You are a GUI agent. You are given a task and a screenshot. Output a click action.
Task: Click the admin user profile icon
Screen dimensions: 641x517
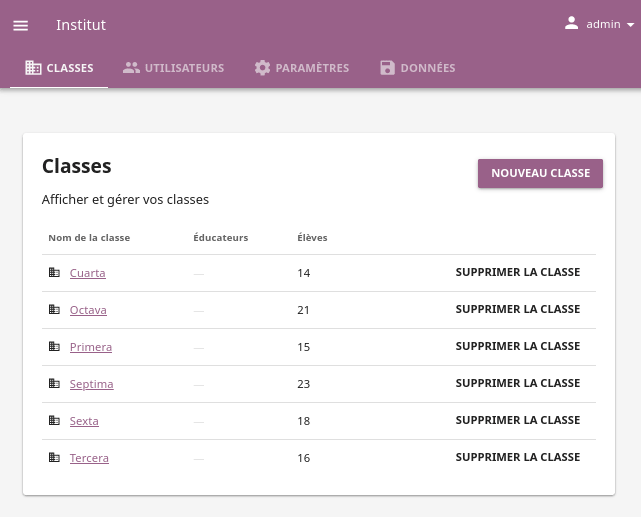point(571,23)
